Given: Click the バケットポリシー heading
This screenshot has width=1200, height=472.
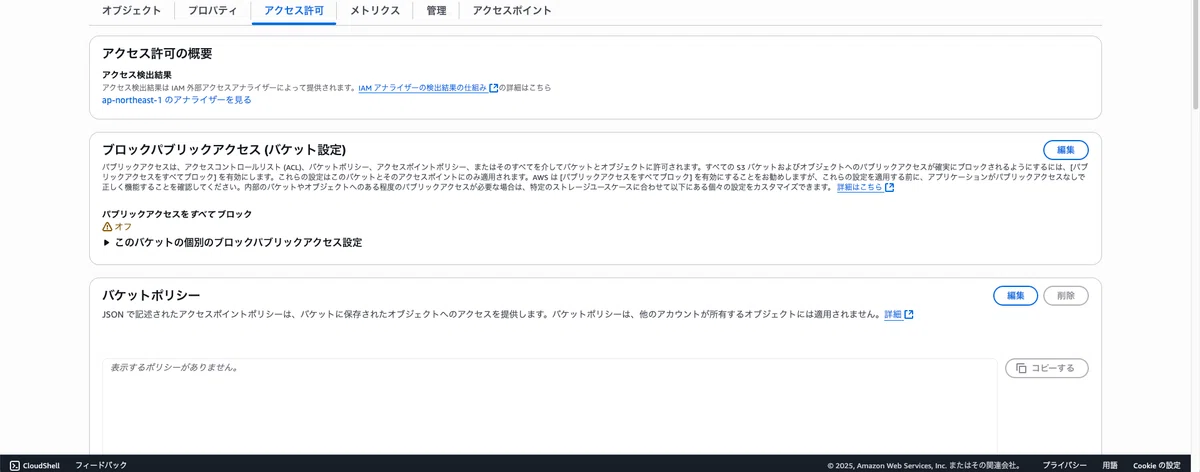Looking at the screenshot, I should (151, 295).
